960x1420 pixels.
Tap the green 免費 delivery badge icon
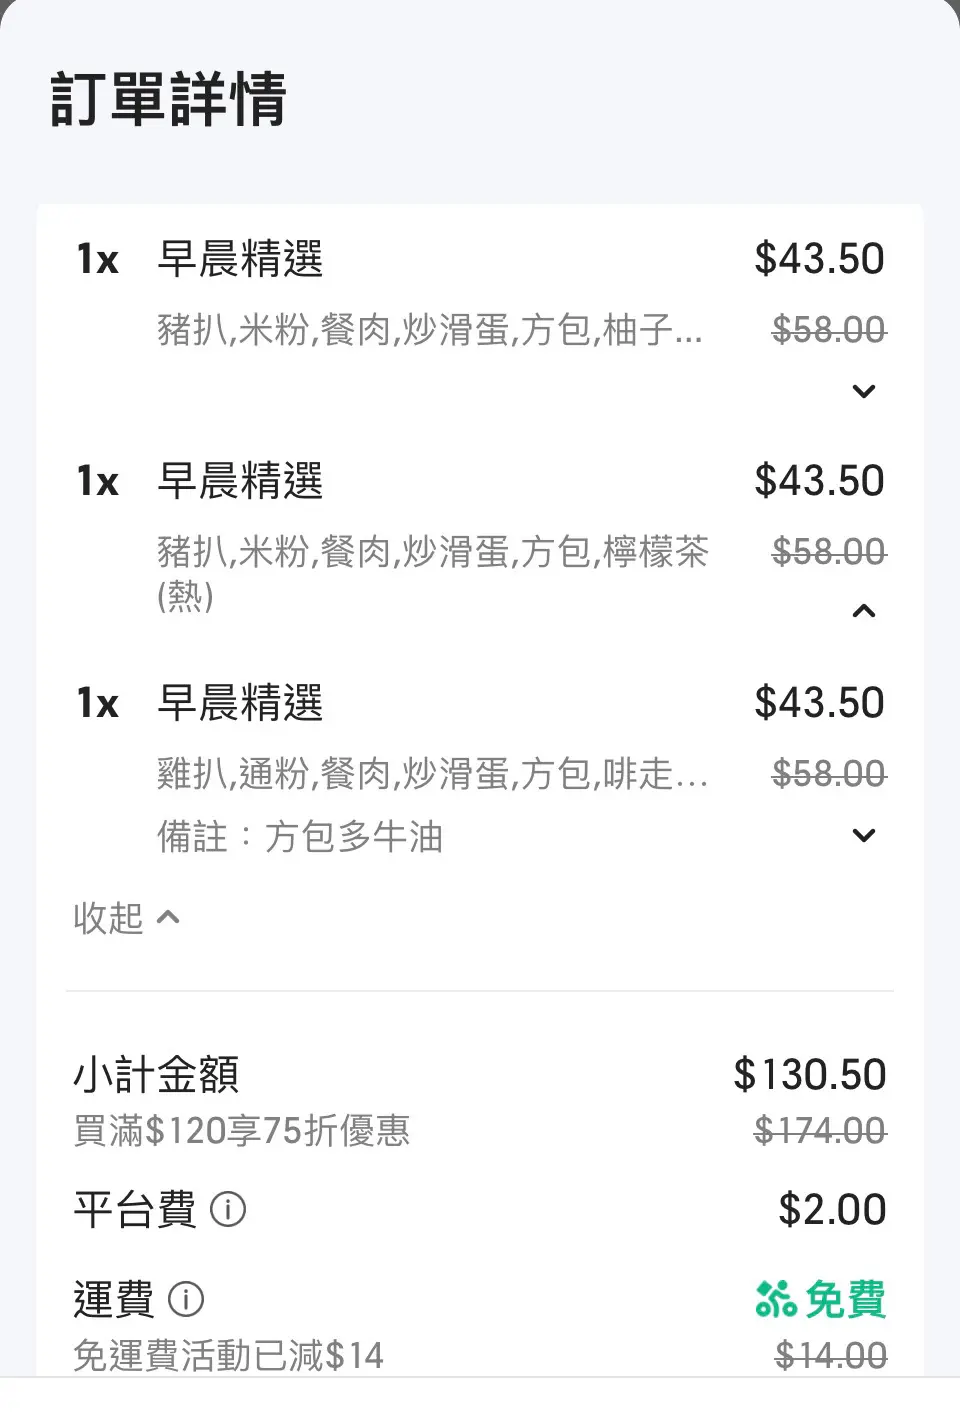775,1300
